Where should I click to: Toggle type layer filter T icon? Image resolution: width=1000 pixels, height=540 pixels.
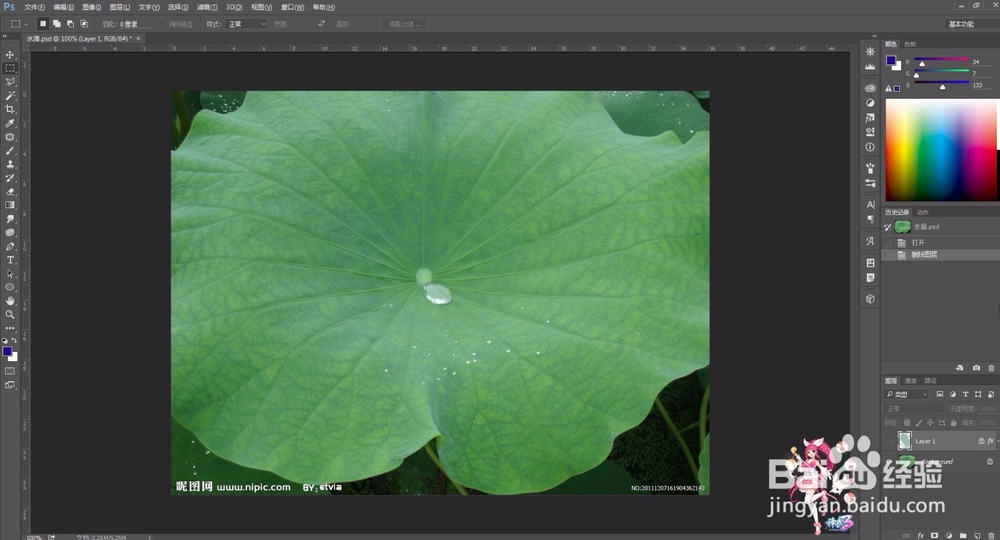[x=966, y=394]
